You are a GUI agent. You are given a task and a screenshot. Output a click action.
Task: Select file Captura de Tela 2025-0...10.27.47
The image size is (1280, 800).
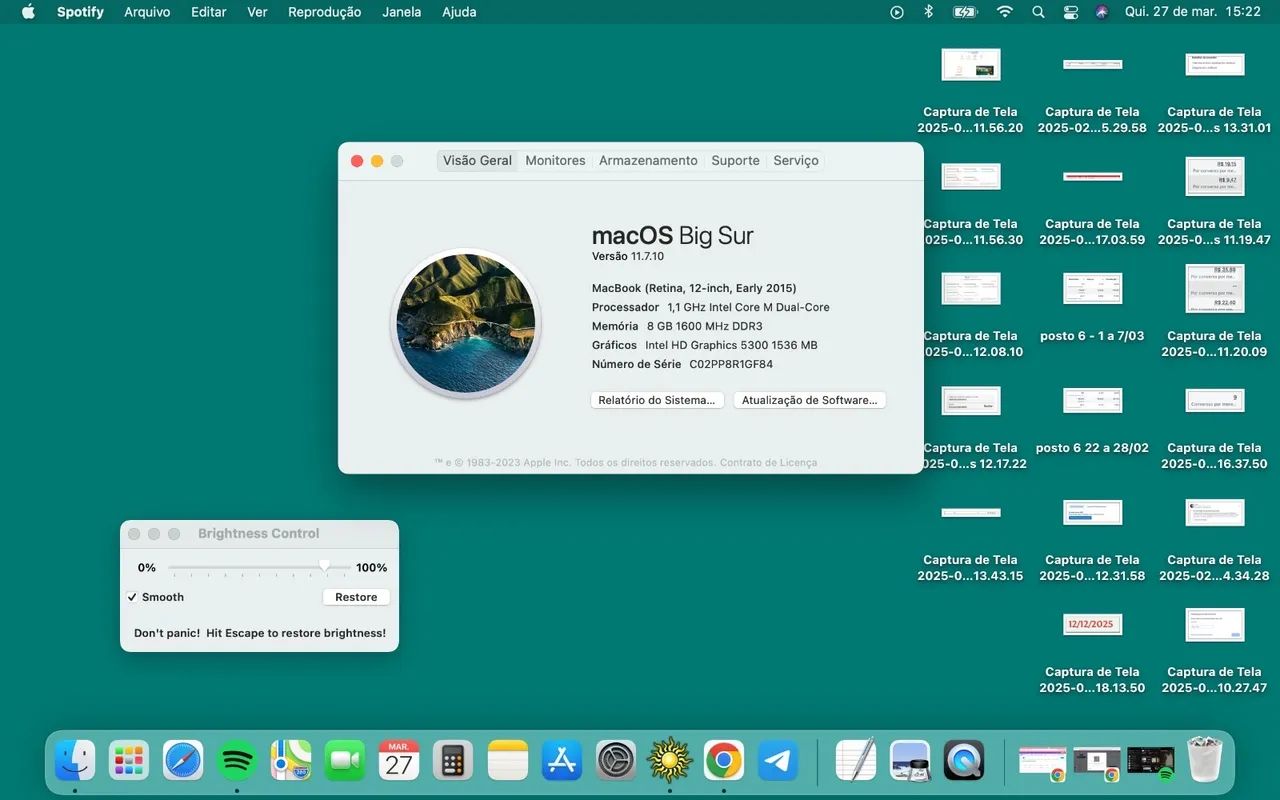coord(1214,651)
